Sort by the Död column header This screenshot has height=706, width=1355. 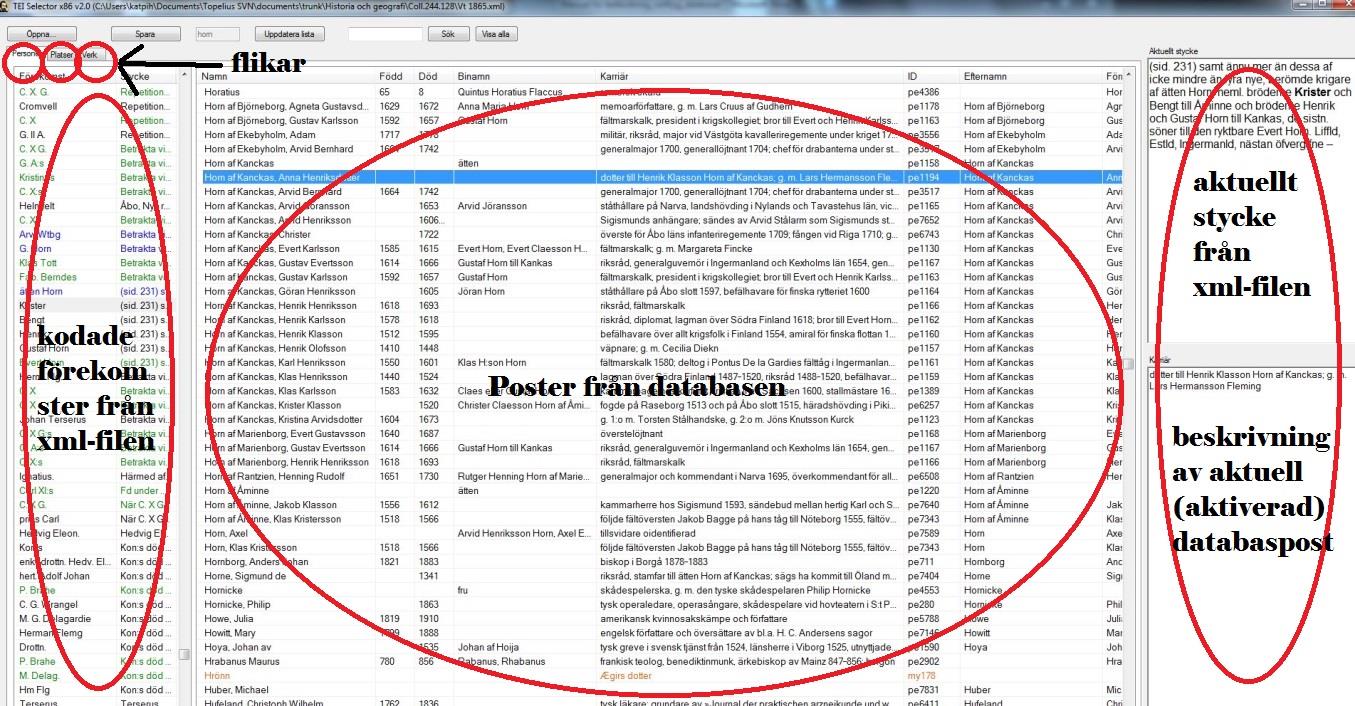click(435, 76)
